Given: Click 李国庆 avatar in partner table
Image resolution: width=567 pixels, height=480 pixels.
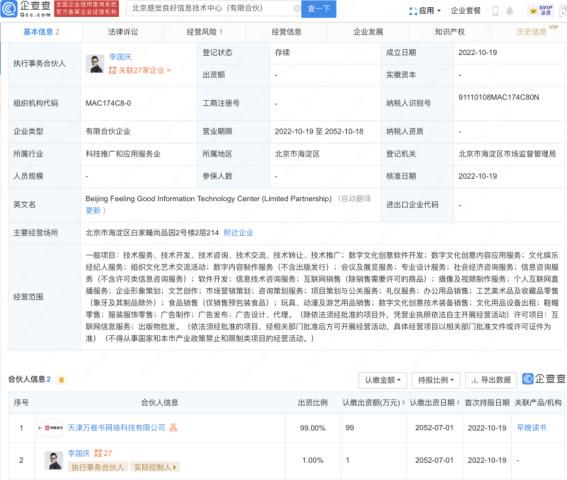Looking at the screenshot, I should tap(54, 460).
